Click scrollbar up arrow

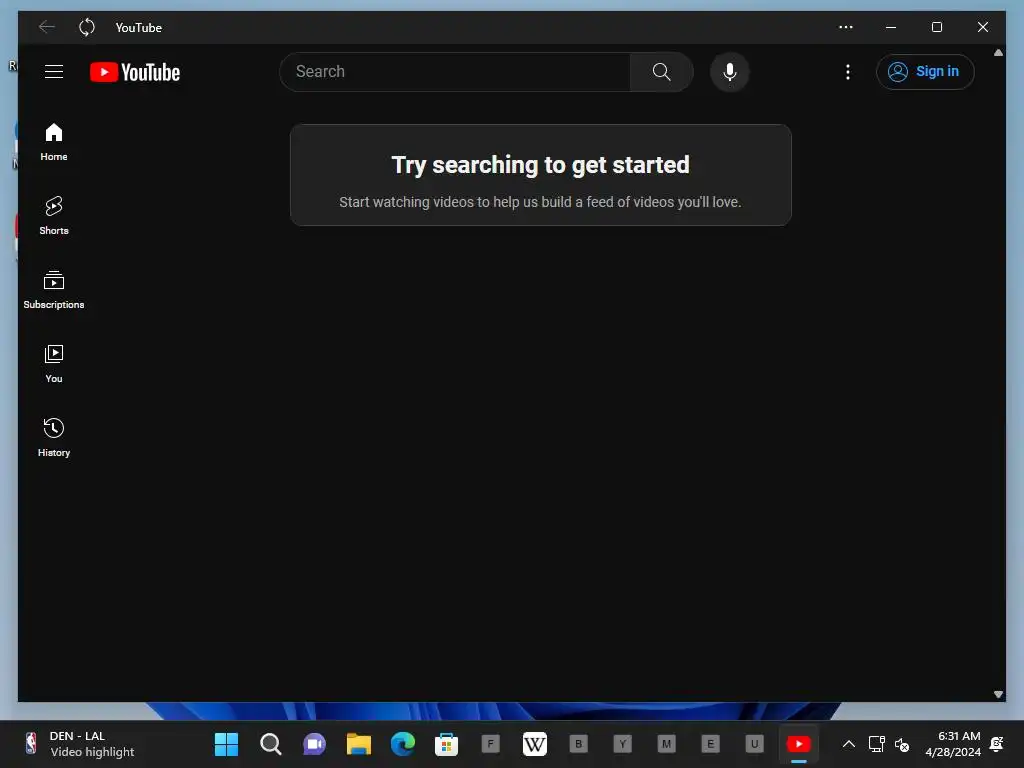[998, 53]
